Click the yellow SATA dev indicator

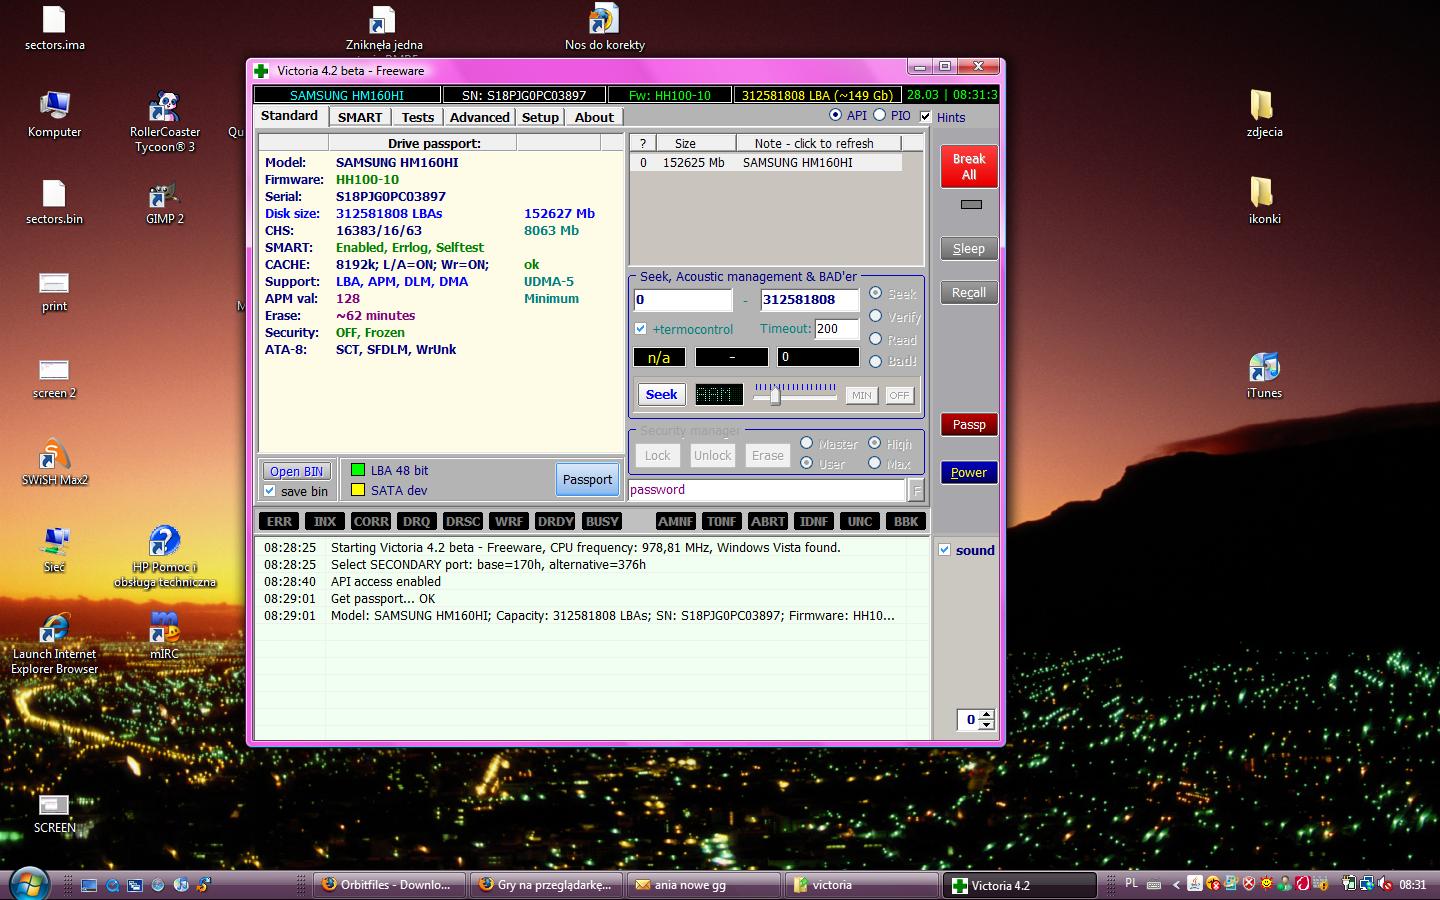click(357, 490)
